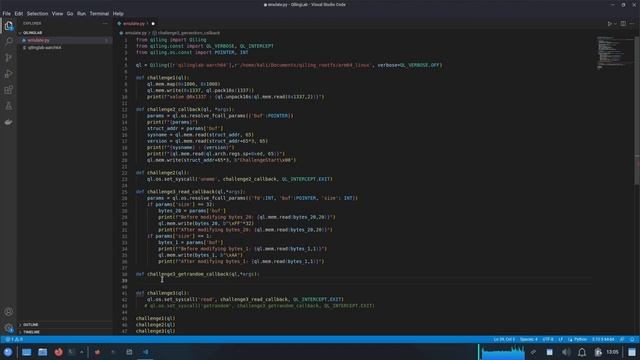The image size is (640, 360).
Task: Open the Help menu
Action: click(x=118, y=13)
